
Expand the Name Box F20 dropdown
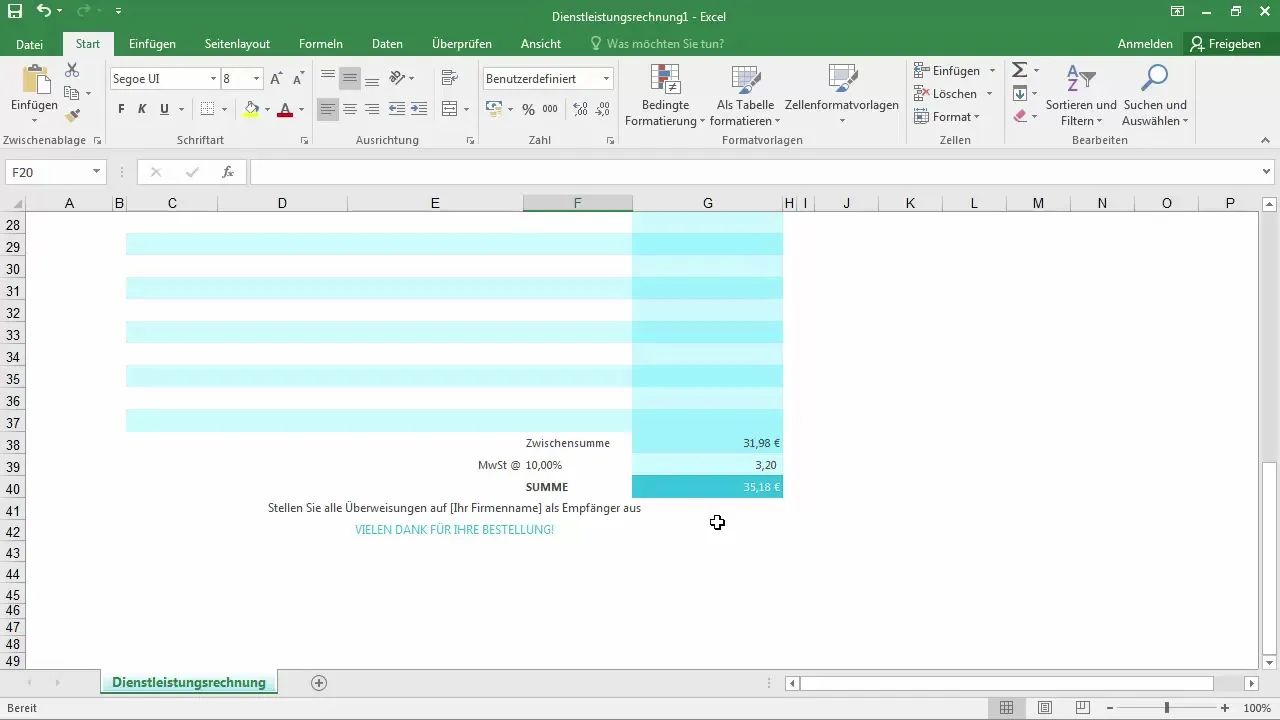(x=96, y=172)
